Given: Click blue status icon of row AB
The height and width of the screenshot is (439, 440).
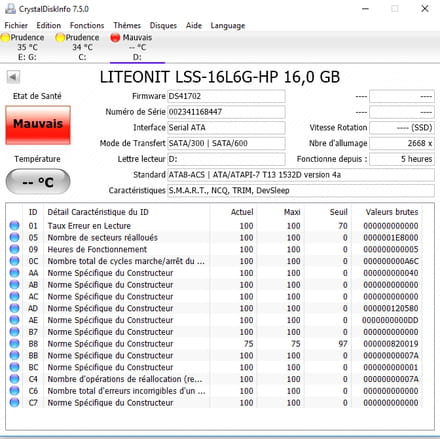Looking at the screenshot, I should point(14,285).
